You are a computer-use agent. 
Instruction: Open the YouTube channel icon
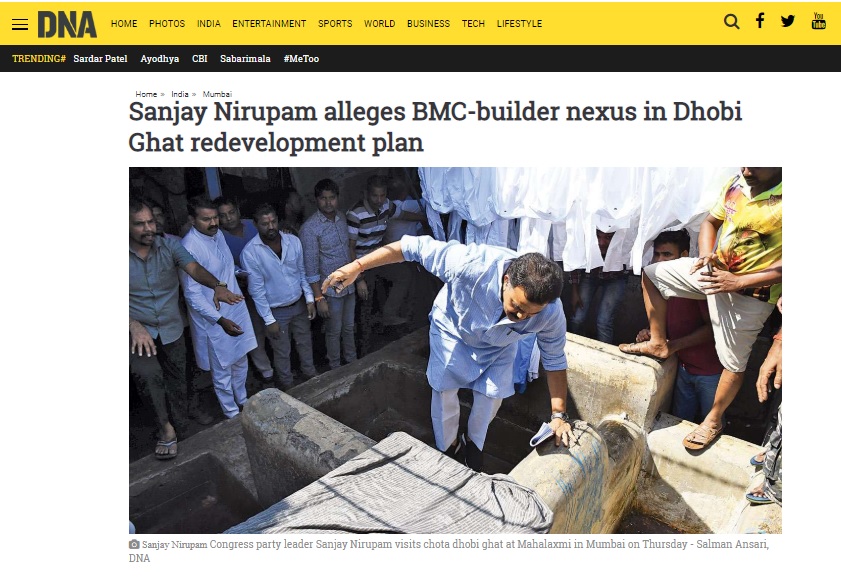click(818, 21)
